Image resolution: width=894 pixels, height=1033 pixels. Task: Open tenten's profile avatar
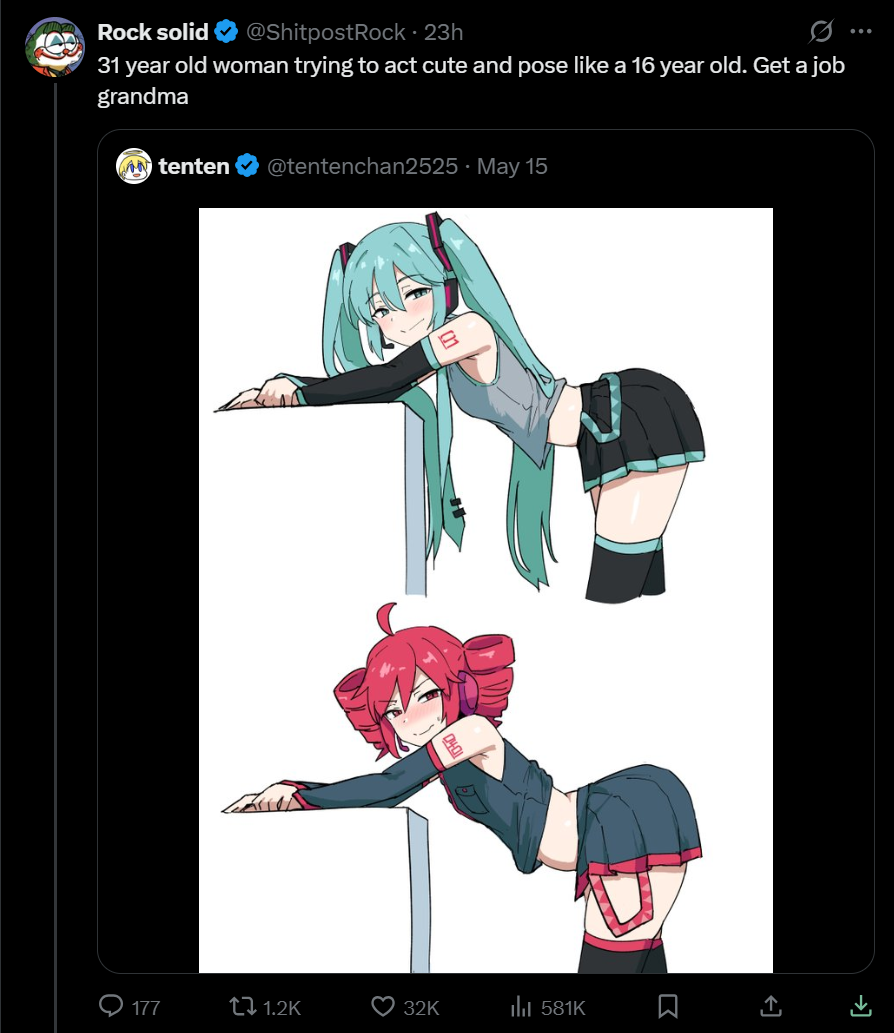point(134,166)
